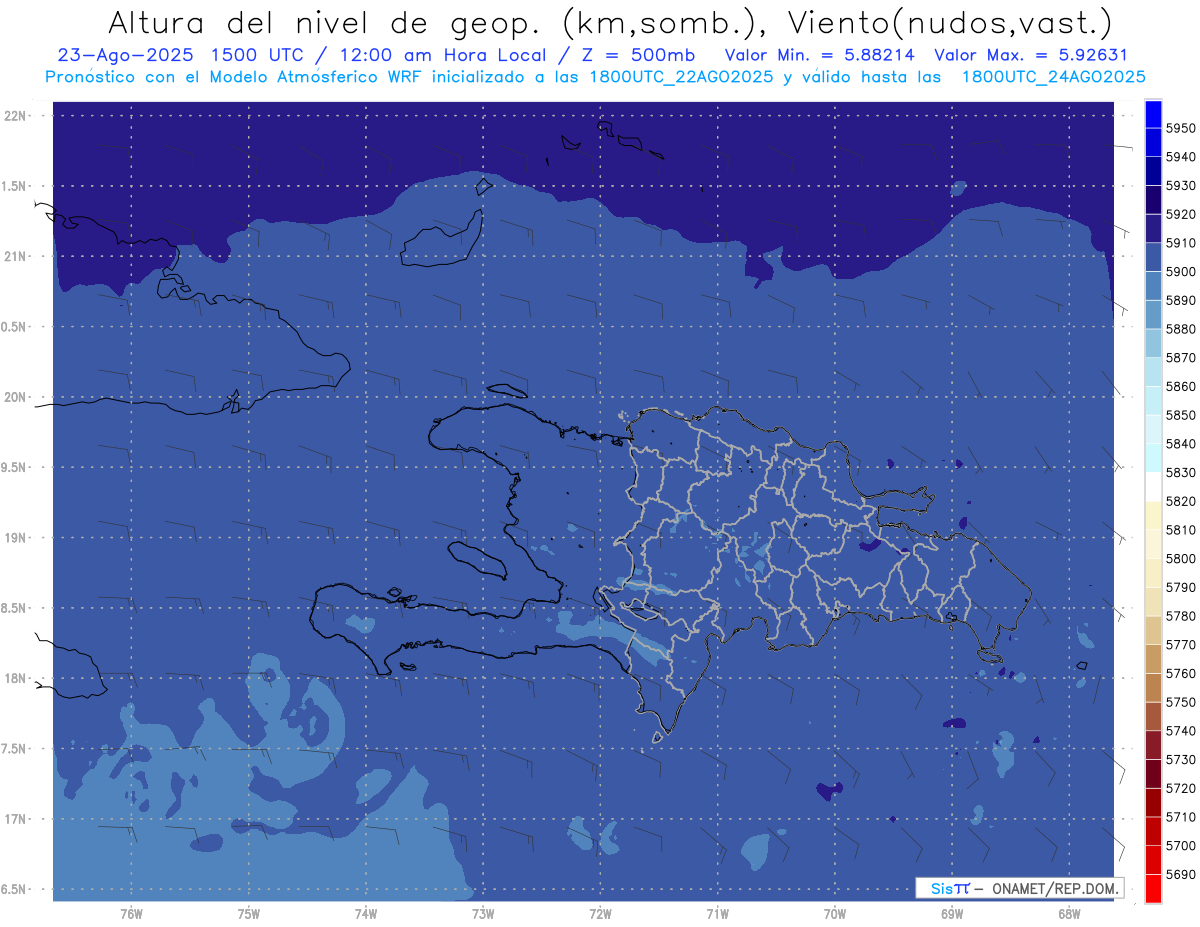Screen dimensions: 1200x927
Task: Select the color swatch between 5800 and 5810
Action: [1152, 544]
